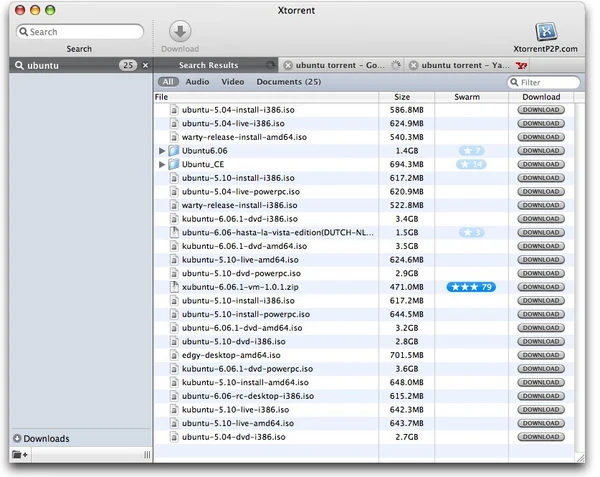The image size is (600, 477).
Task: Select the ubuntu search in sidebar
Action: click(x=81, y=65)
